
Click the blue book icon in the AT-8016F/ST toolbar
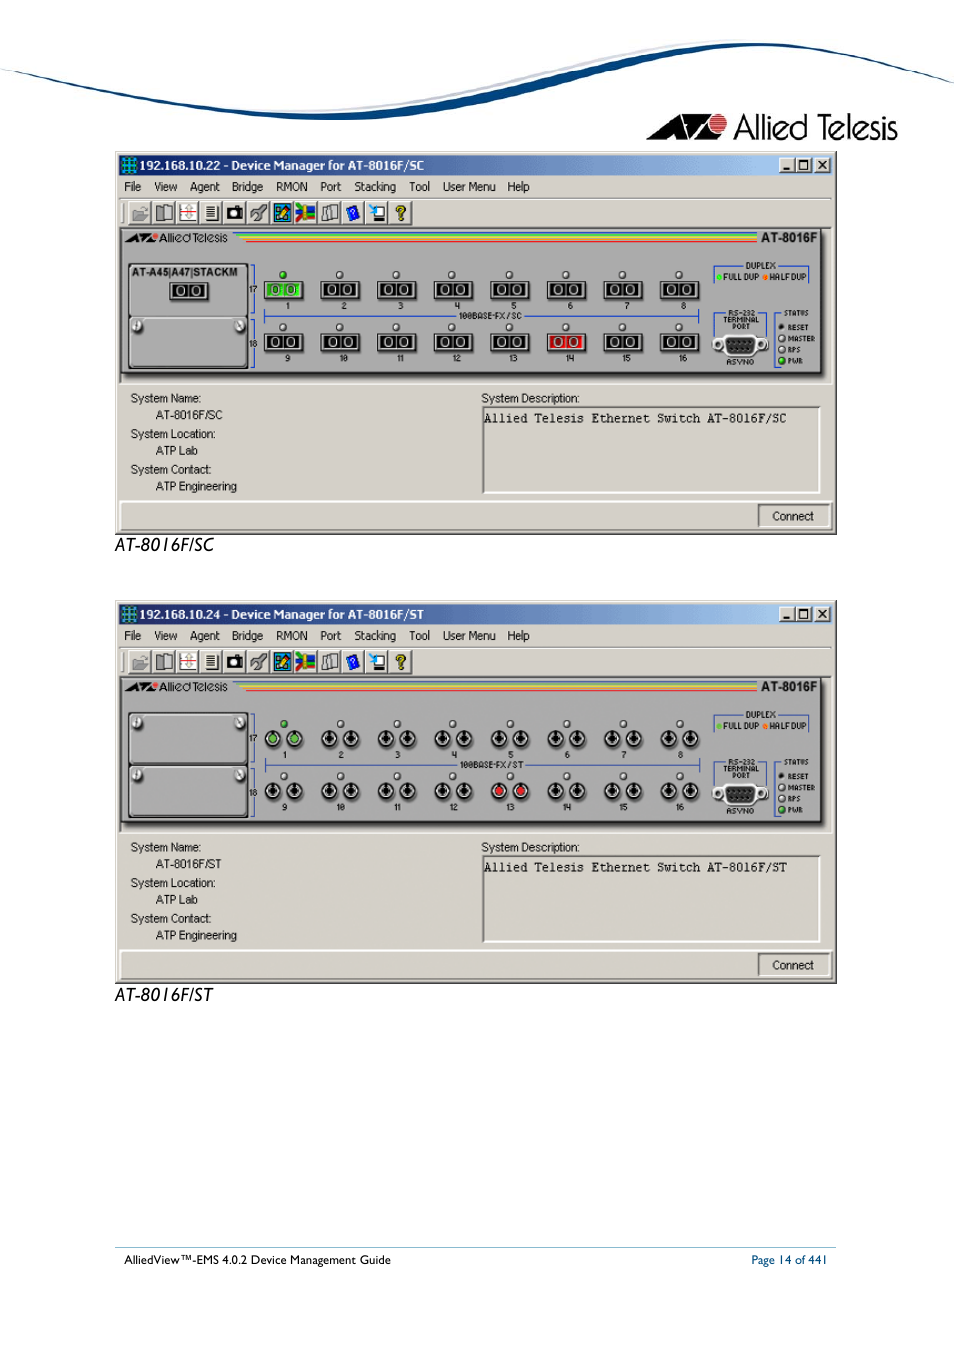(353, 662)
